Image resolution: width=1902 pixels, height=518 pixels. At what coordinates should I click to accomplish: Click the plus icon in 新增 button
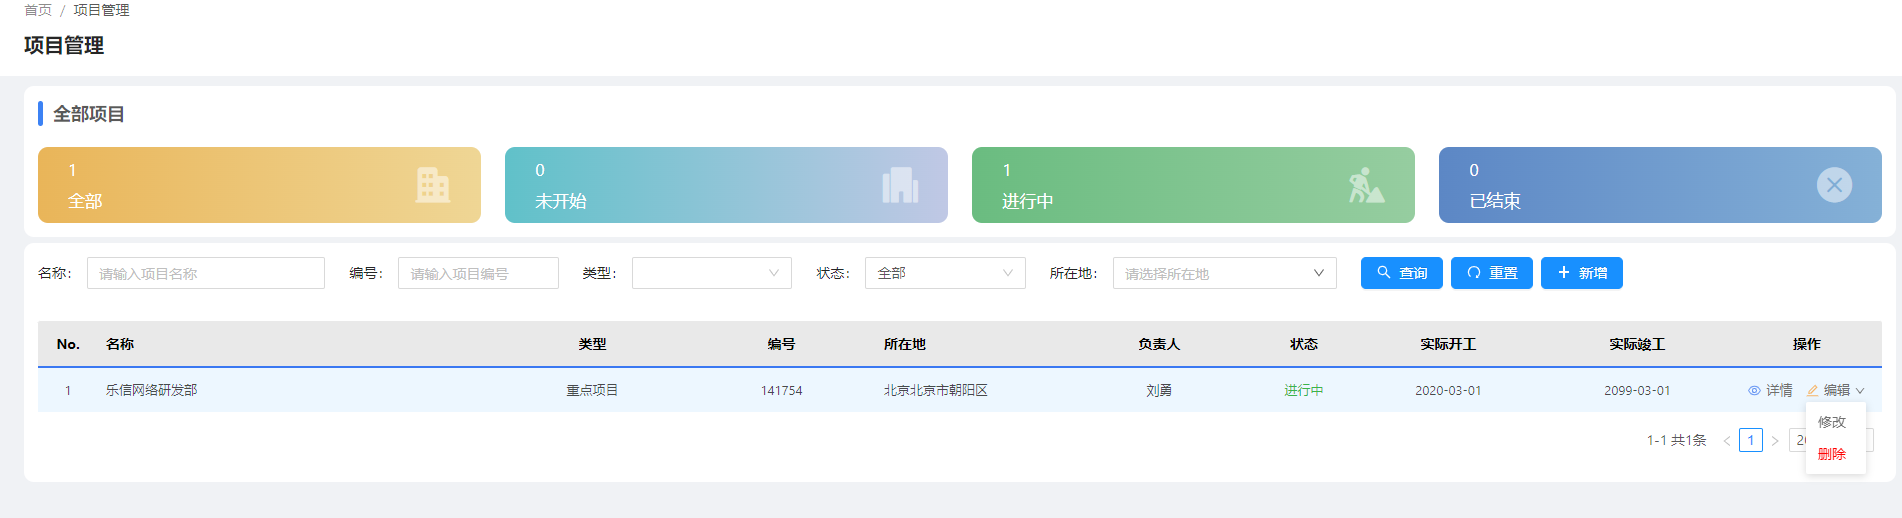[x=1564, y=273]
